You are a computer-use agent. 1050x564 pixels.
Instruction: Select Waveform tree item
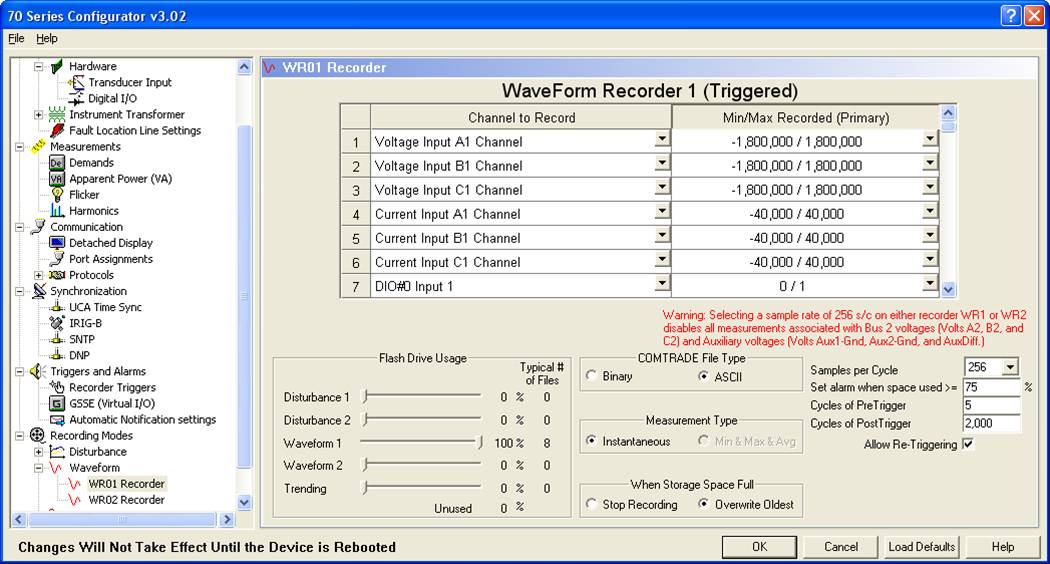coord(94,468)
